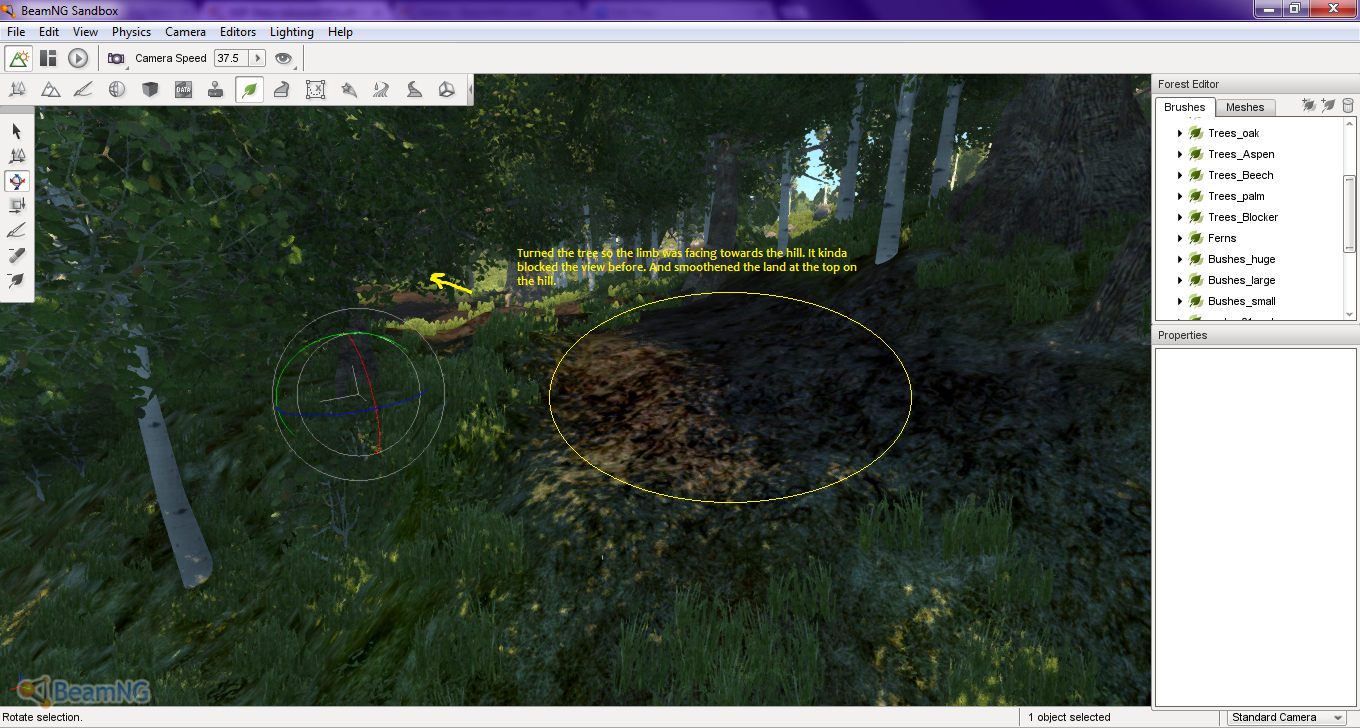Select the Decal Editor stamp icon
This screenshot has width=1360, height=728.
pyautogui.click(x=216, y=89)
